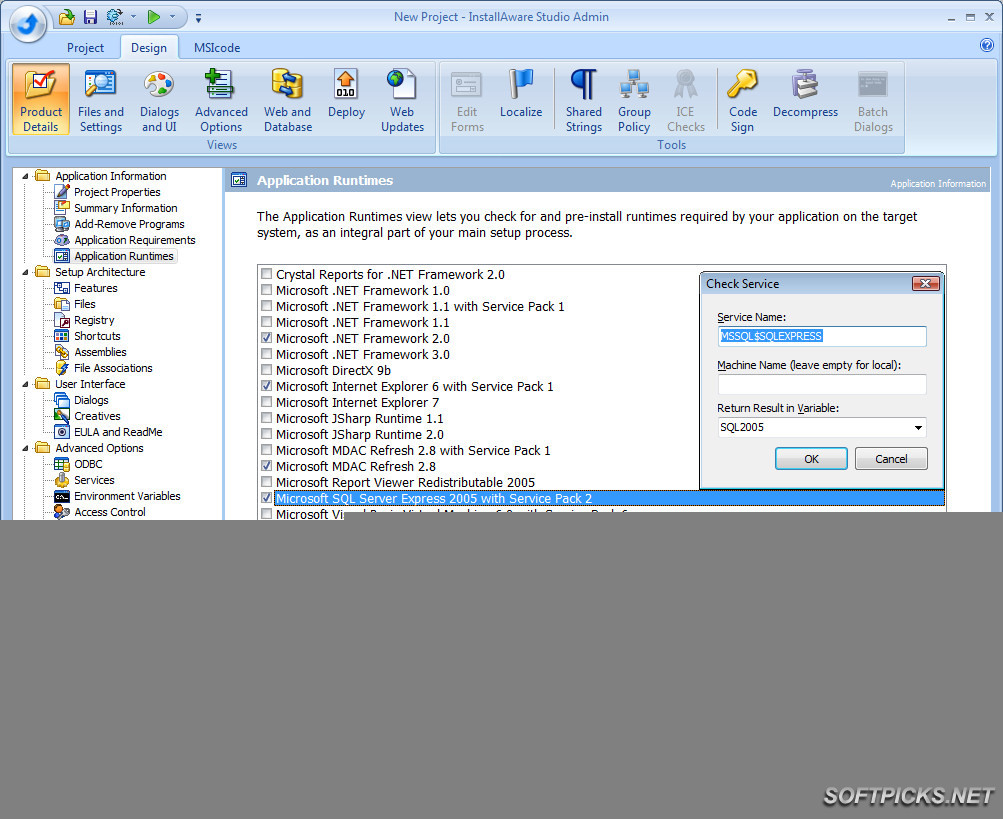1003x819 pixels.
Task: Save project using floppy disk icon
Action: 90,17
